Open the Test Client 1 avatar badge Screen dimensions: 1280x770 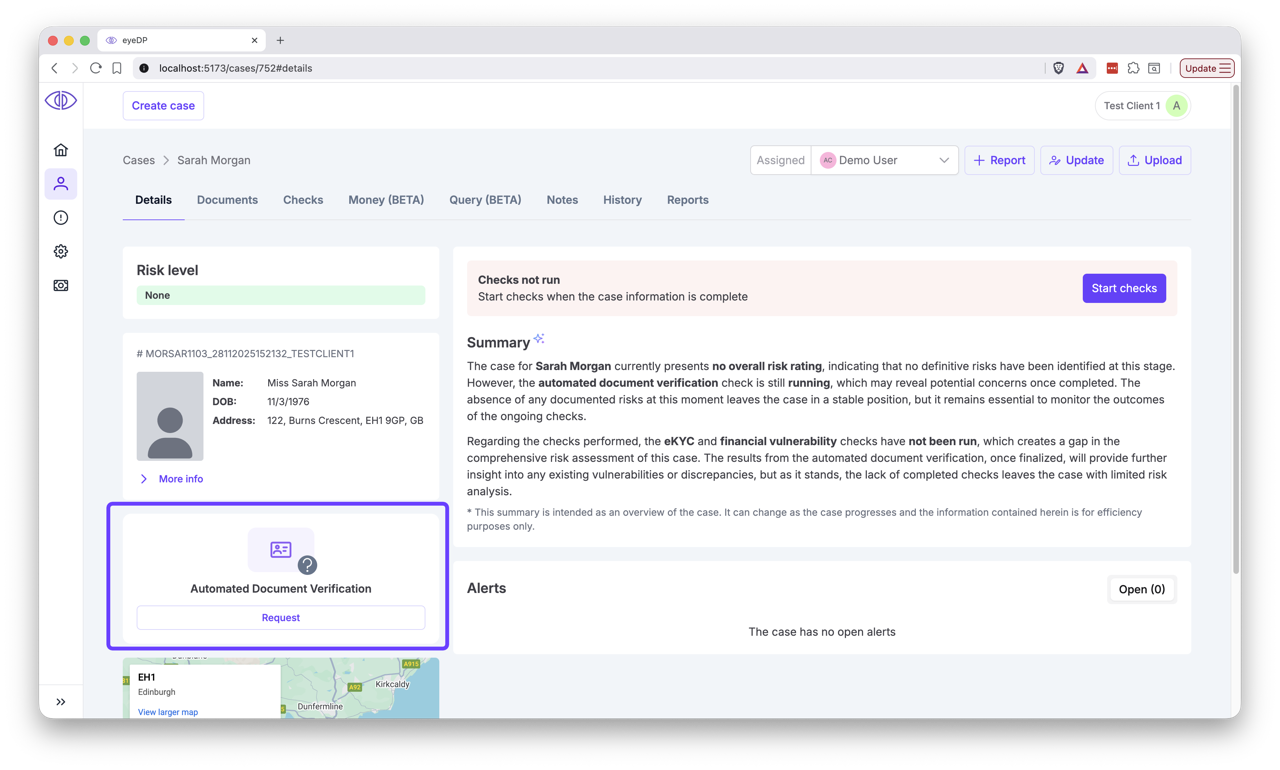[1175, 105]
